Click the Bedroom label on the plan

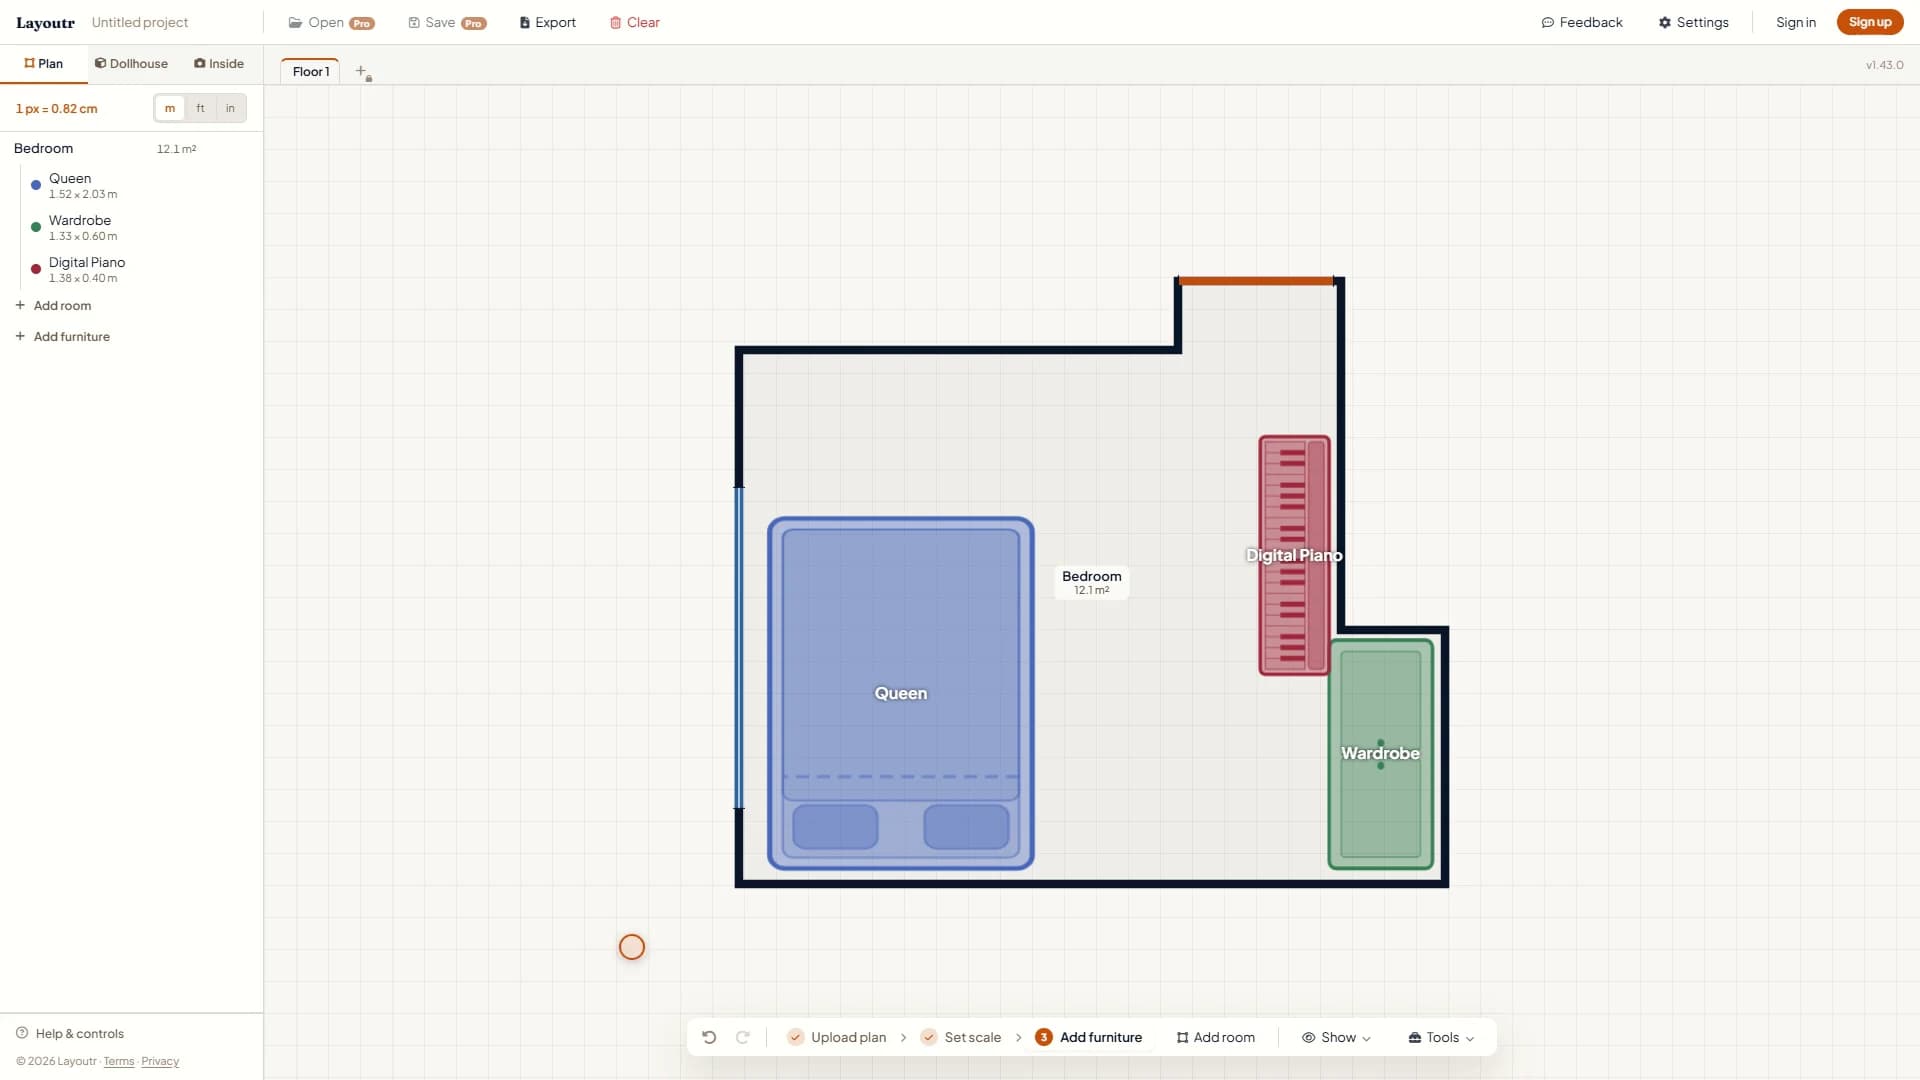1092,582
